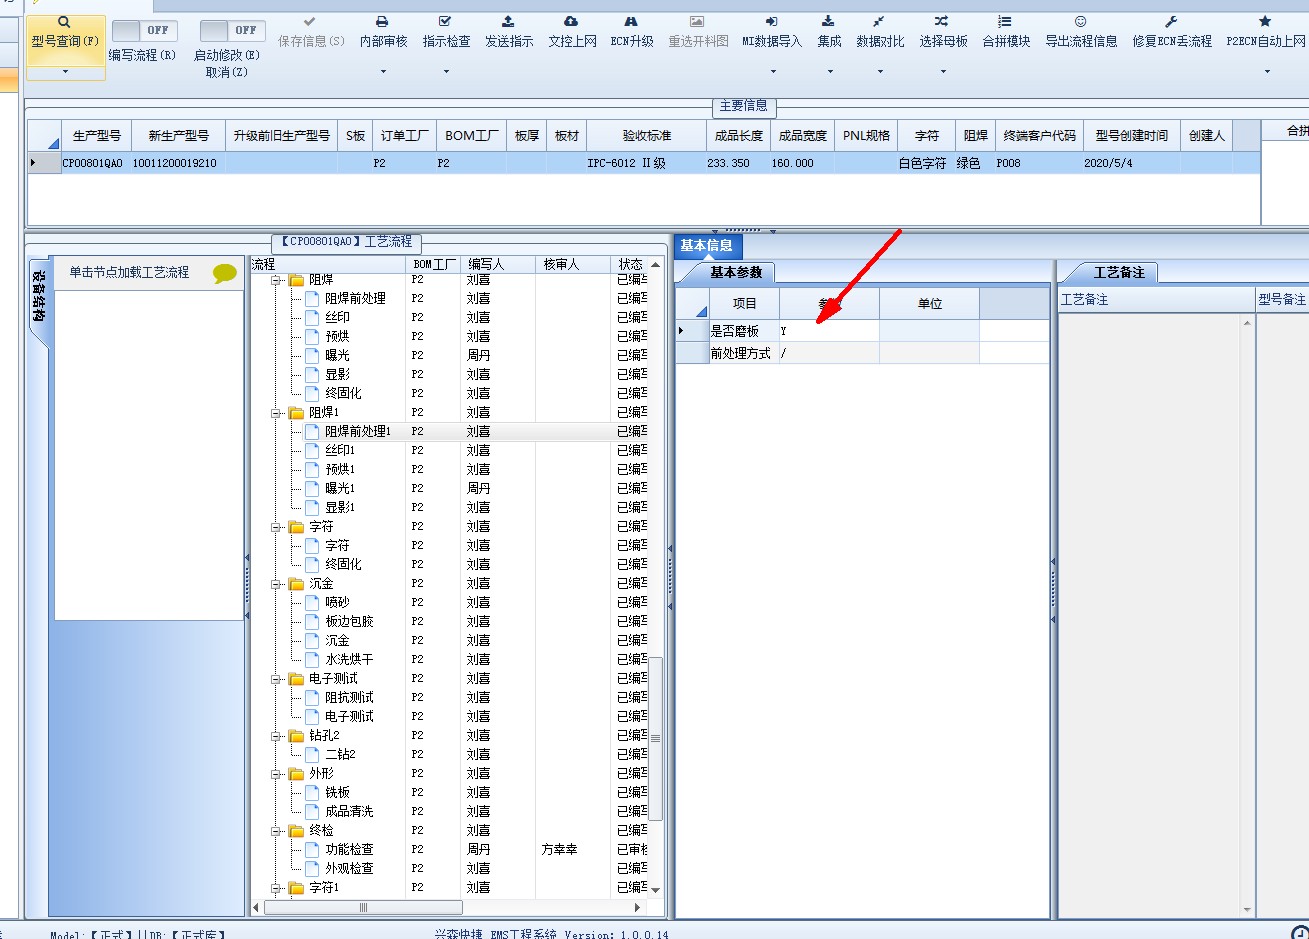Viewport: 1309px width, 939px height.
Task: Click the folder icon beside 电子测试
Action: coord(296,678)
